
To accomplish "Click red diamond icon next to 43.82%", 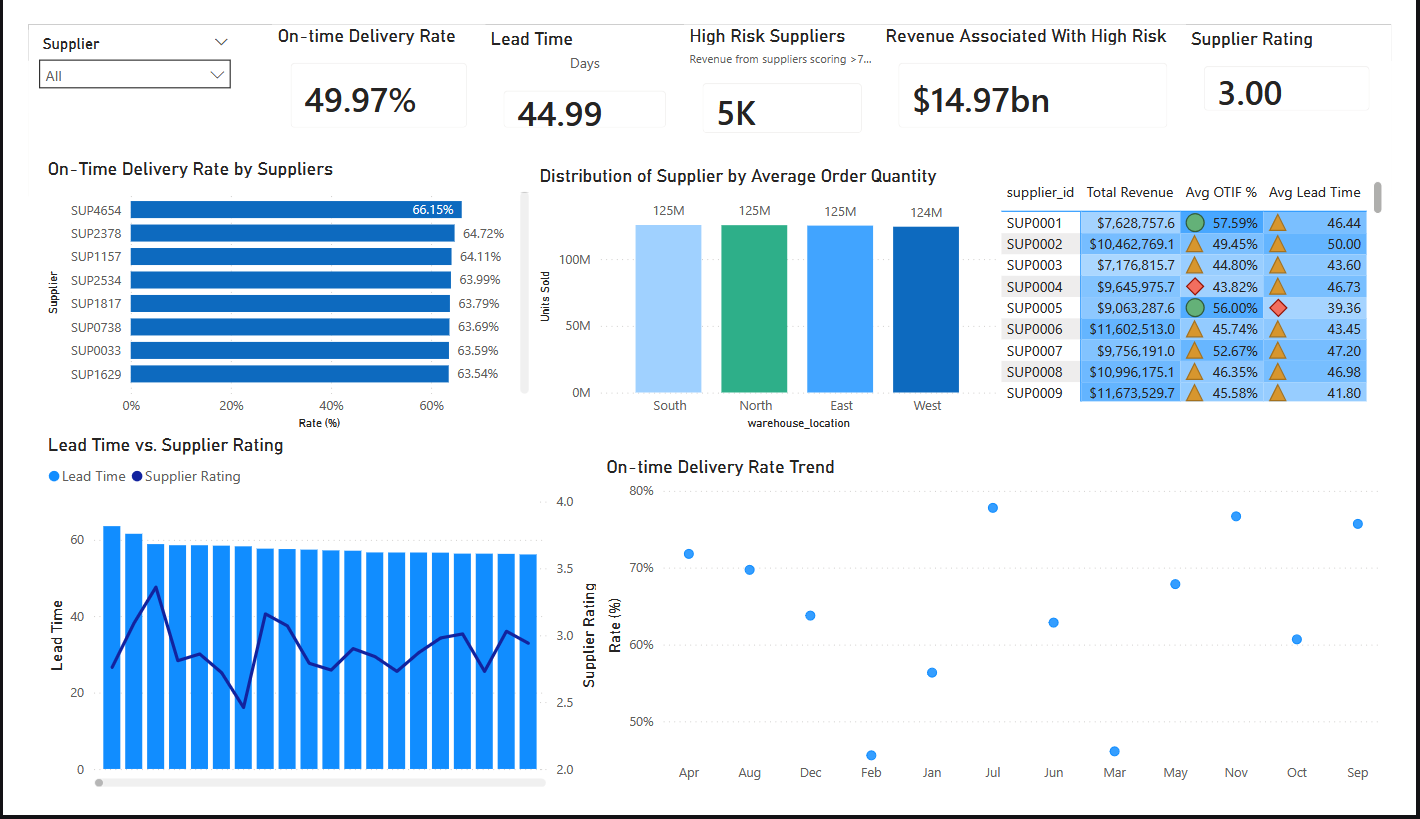I will (x=1194, y=286).
